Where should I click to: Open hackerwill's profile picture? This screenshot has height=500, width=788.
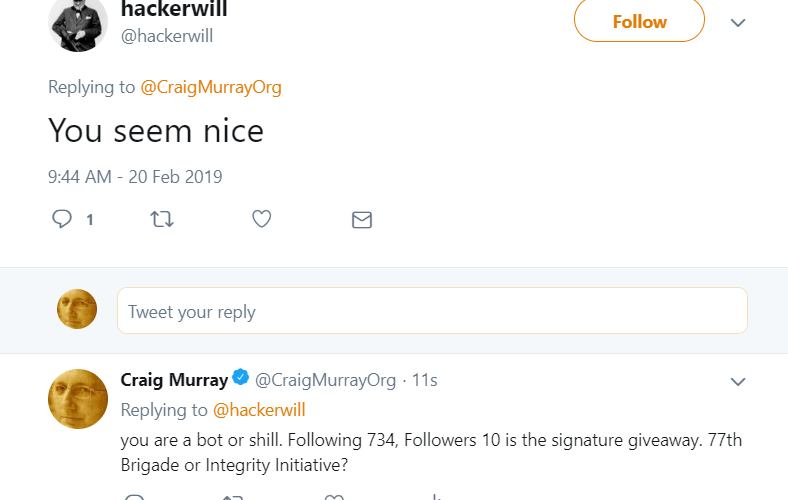[x=77, y=22]
